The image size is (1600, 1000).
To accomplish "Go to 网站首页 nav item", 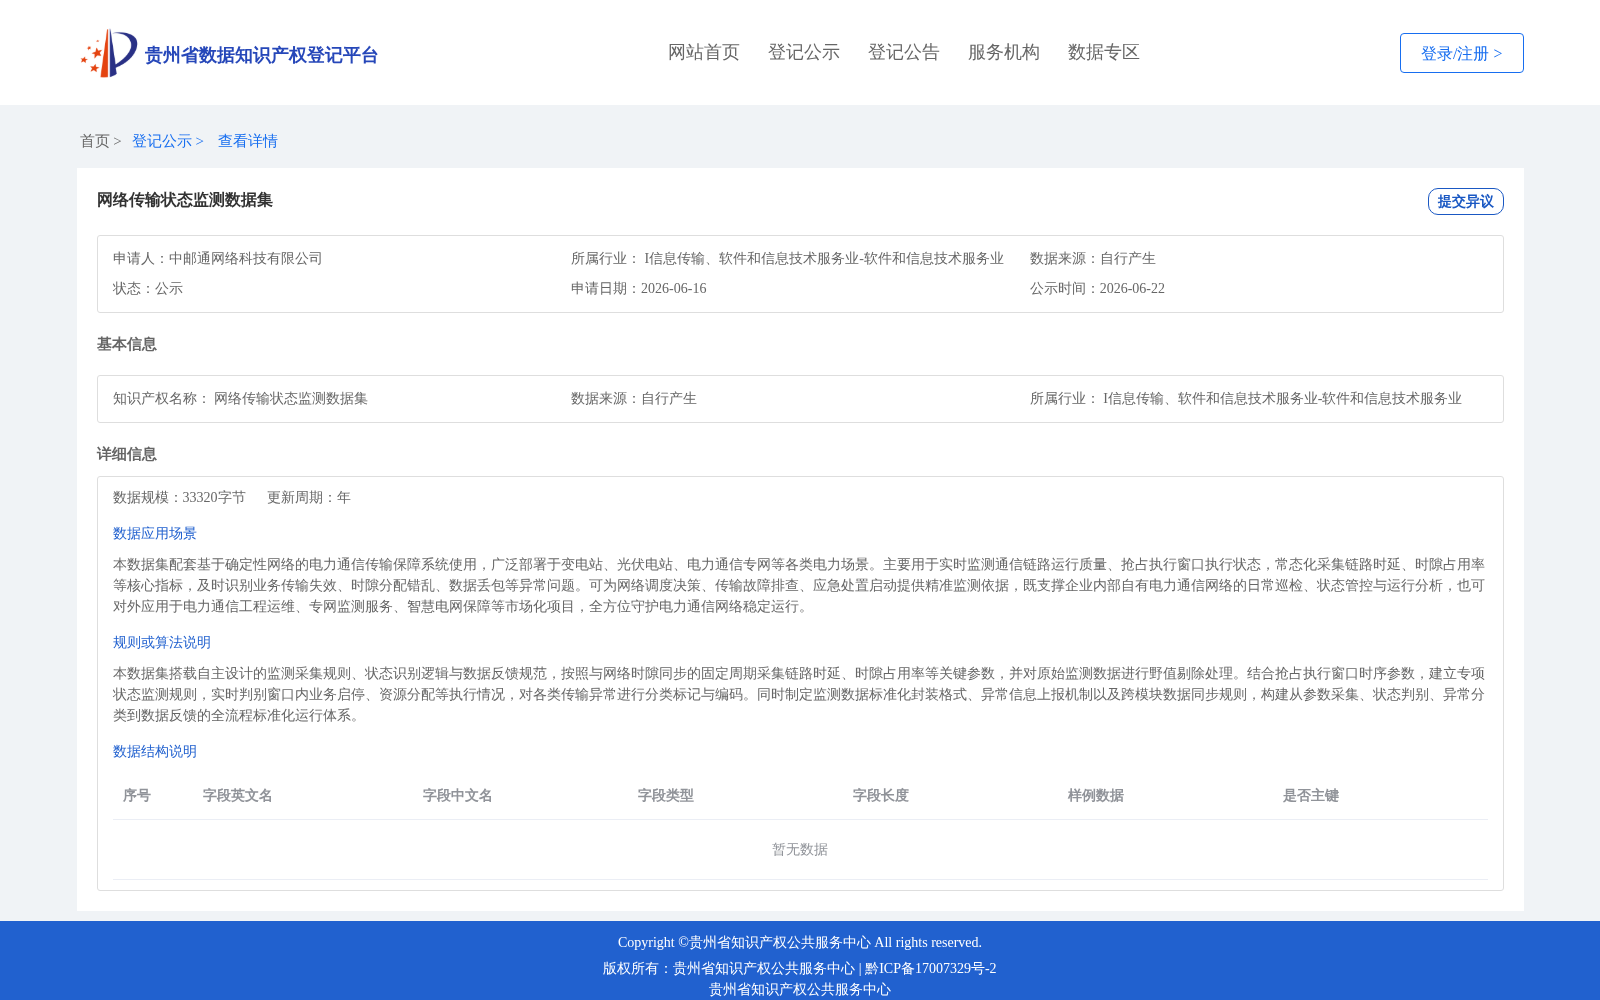I will 704,52.
